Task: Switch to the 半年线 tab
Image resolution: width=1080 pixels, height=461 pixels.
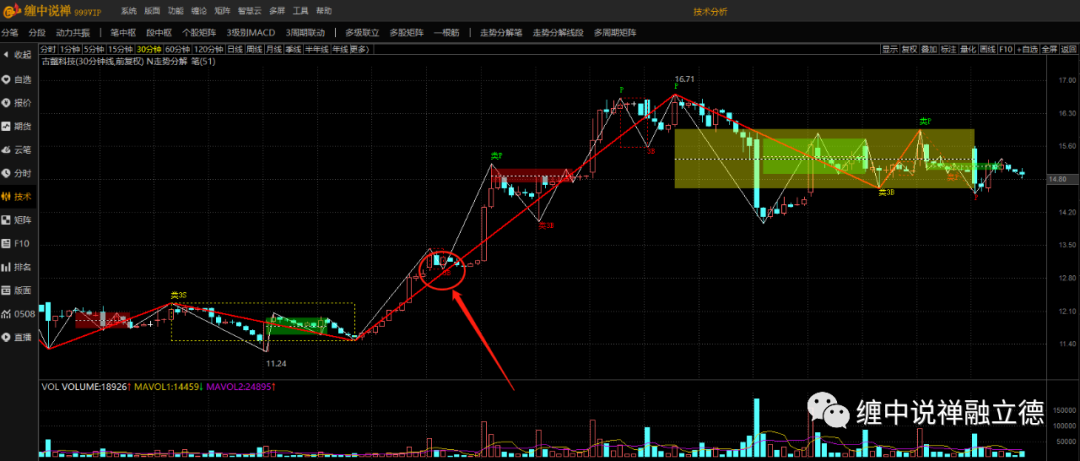Action: [317, 49]
